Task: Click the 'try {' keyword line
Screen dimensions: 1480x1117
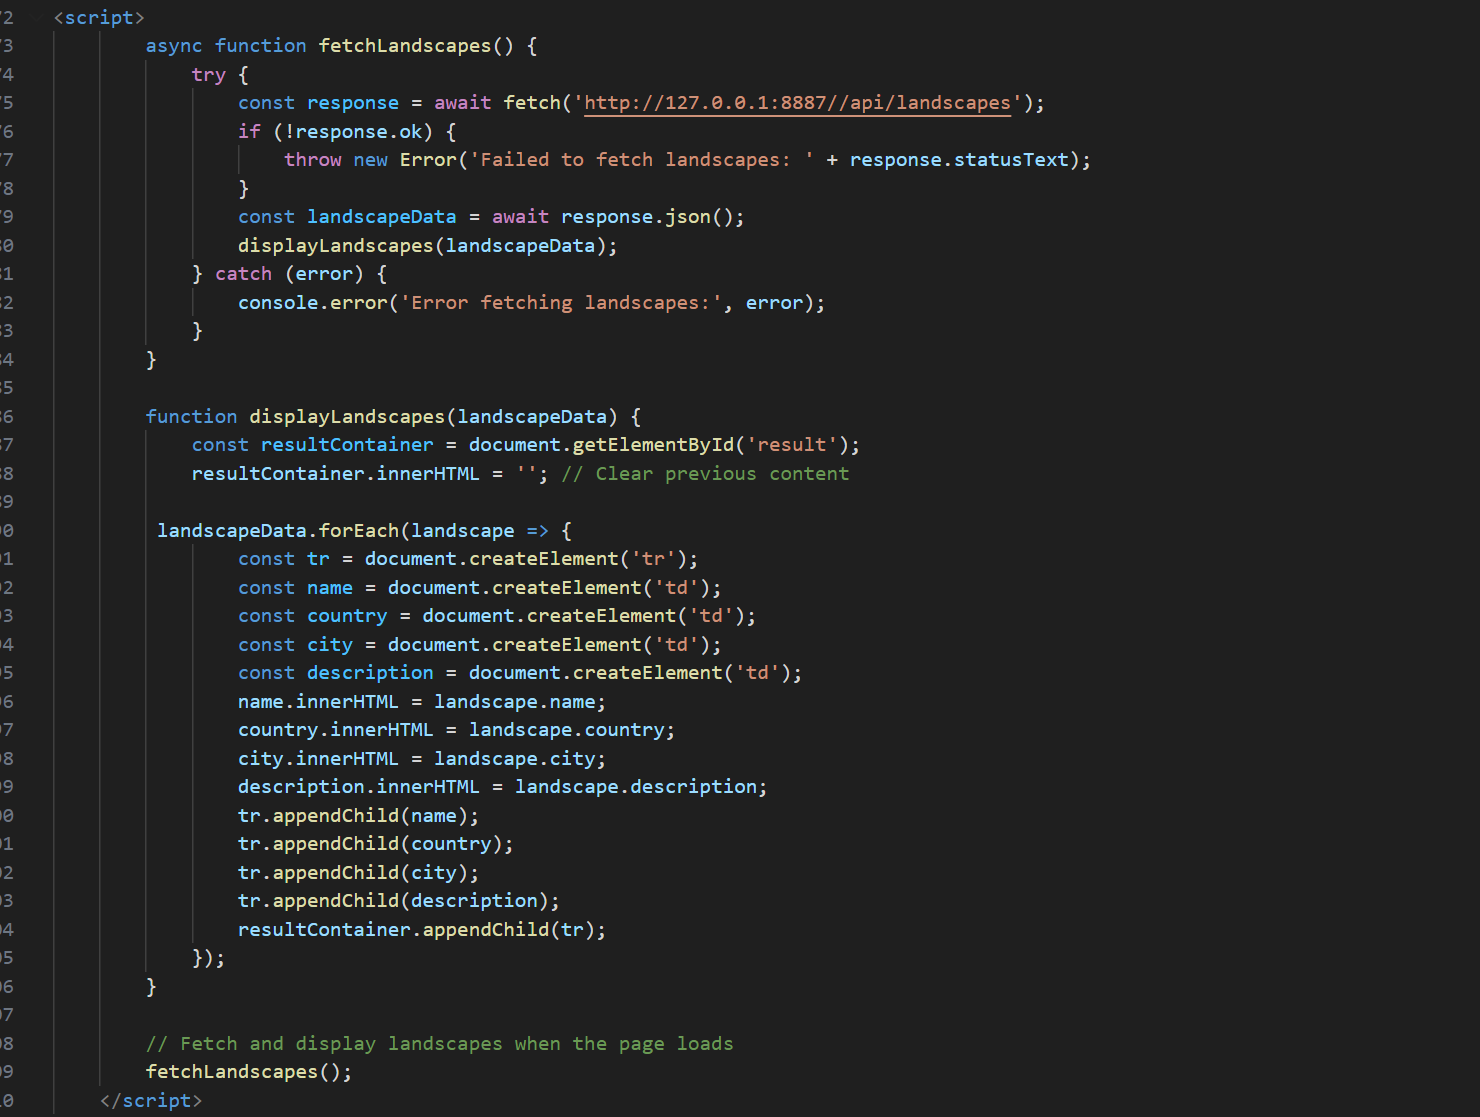Action: click(220, 75)
